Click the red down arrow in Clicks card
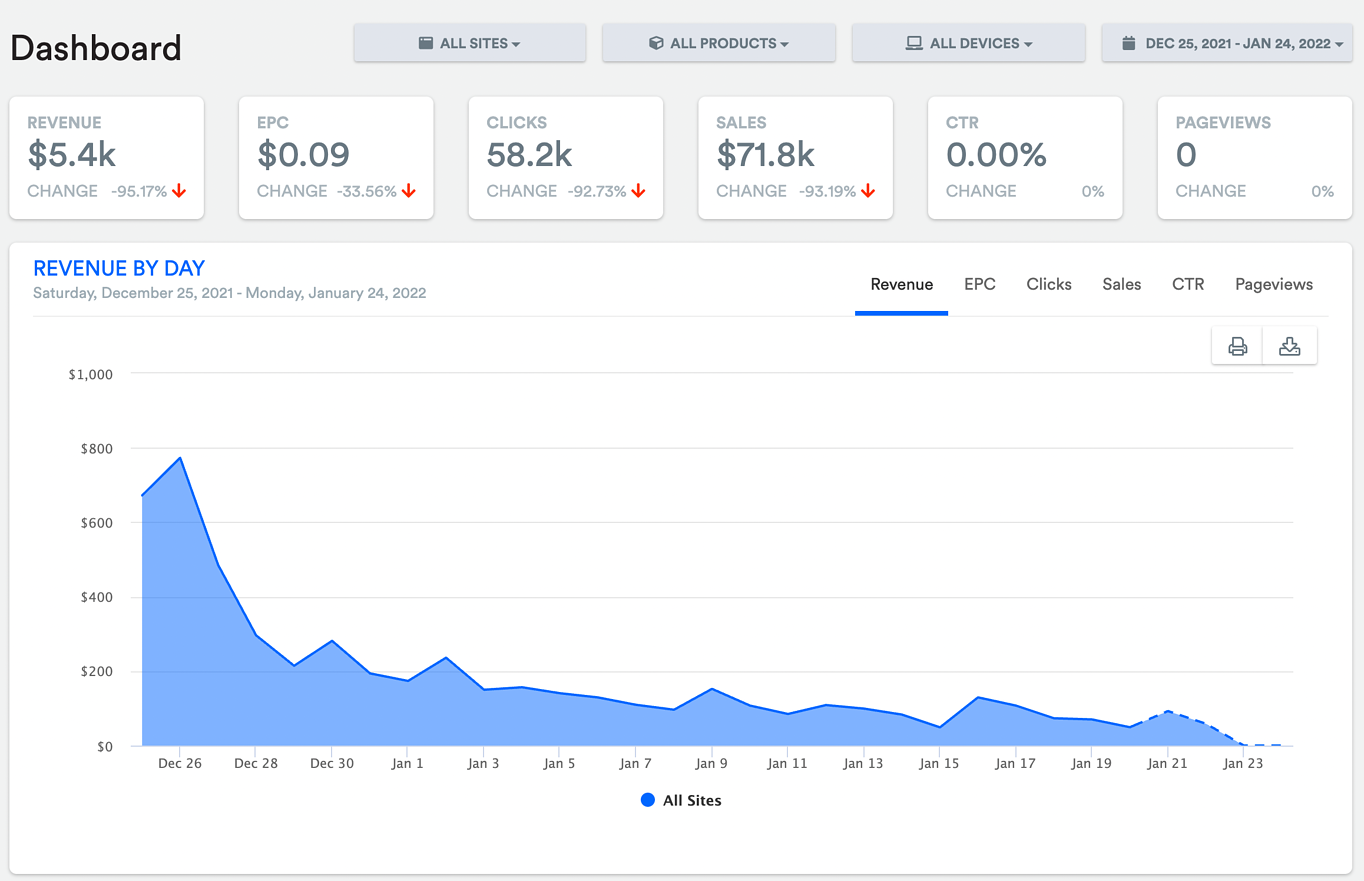The width and height of the screenshot is (1364, 881). [x=638, y=191]
